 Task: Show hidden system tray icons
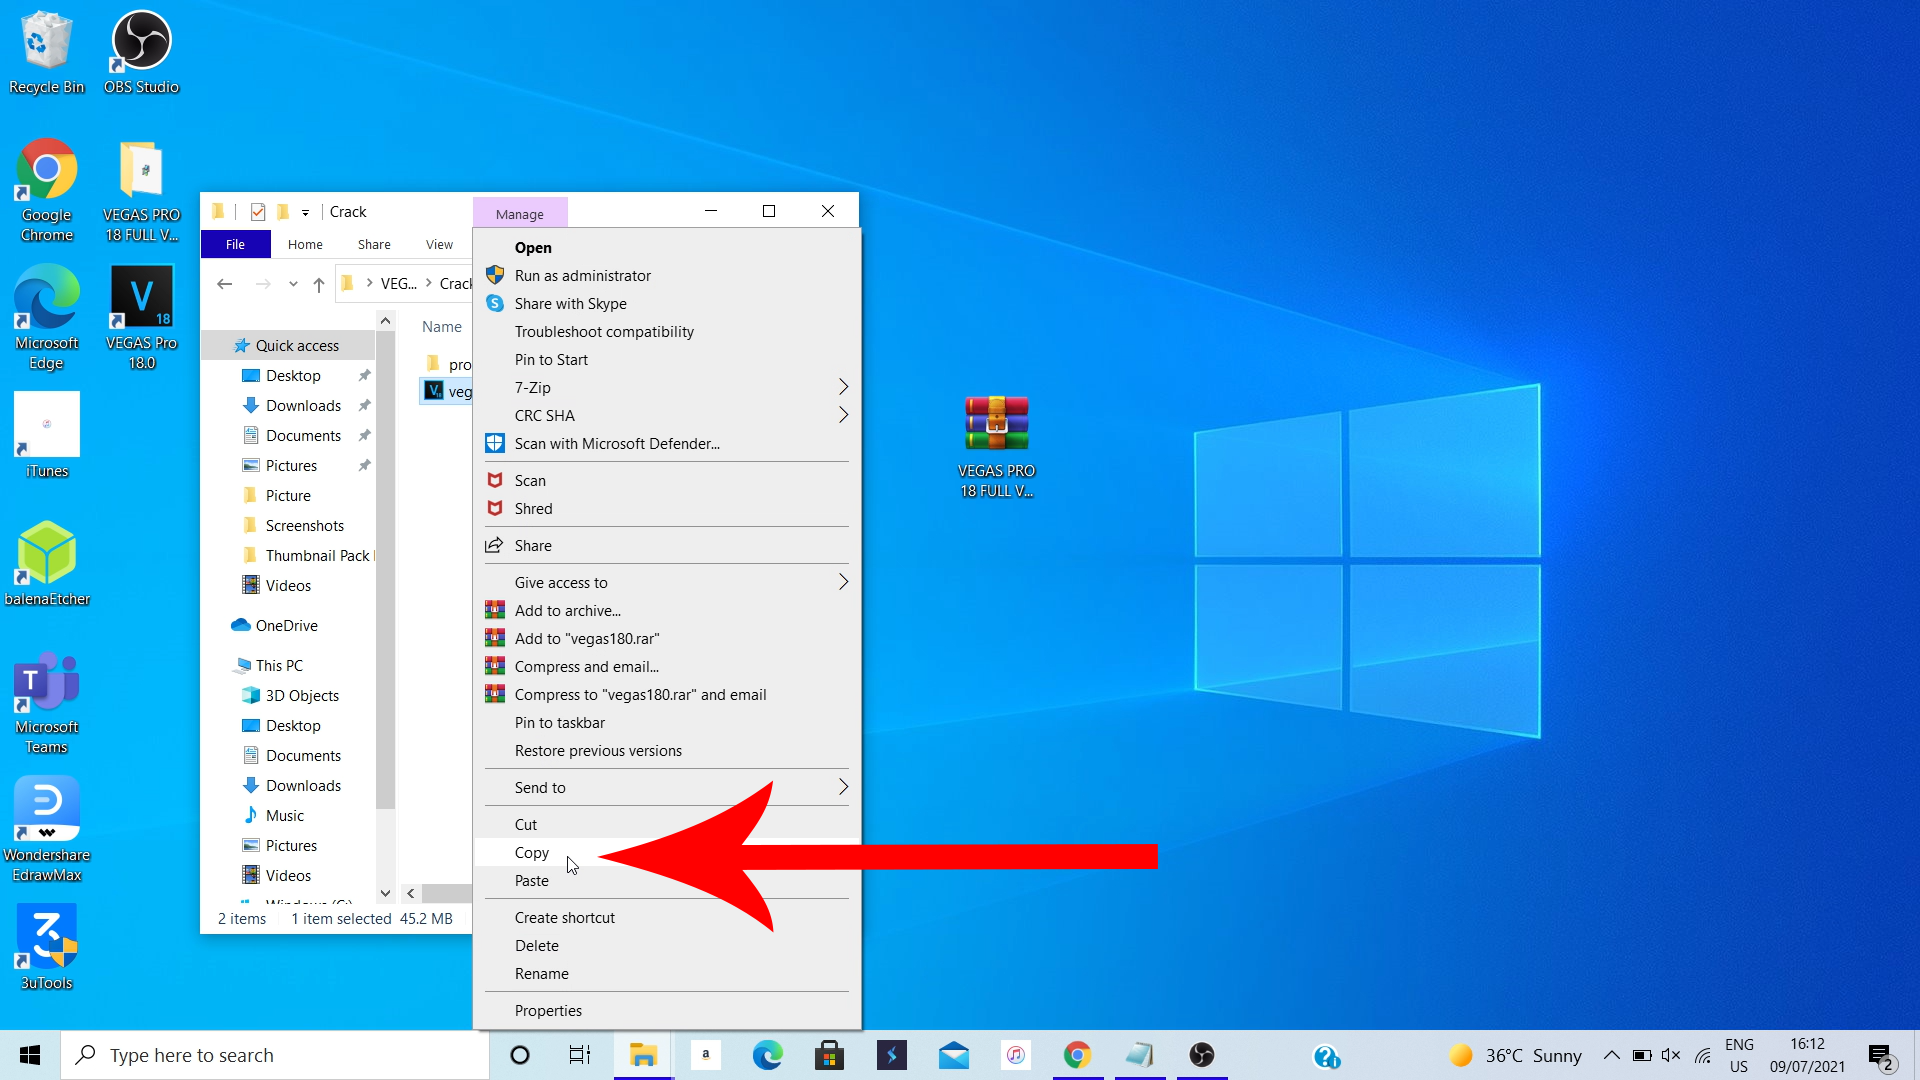pos(1612,1055)
